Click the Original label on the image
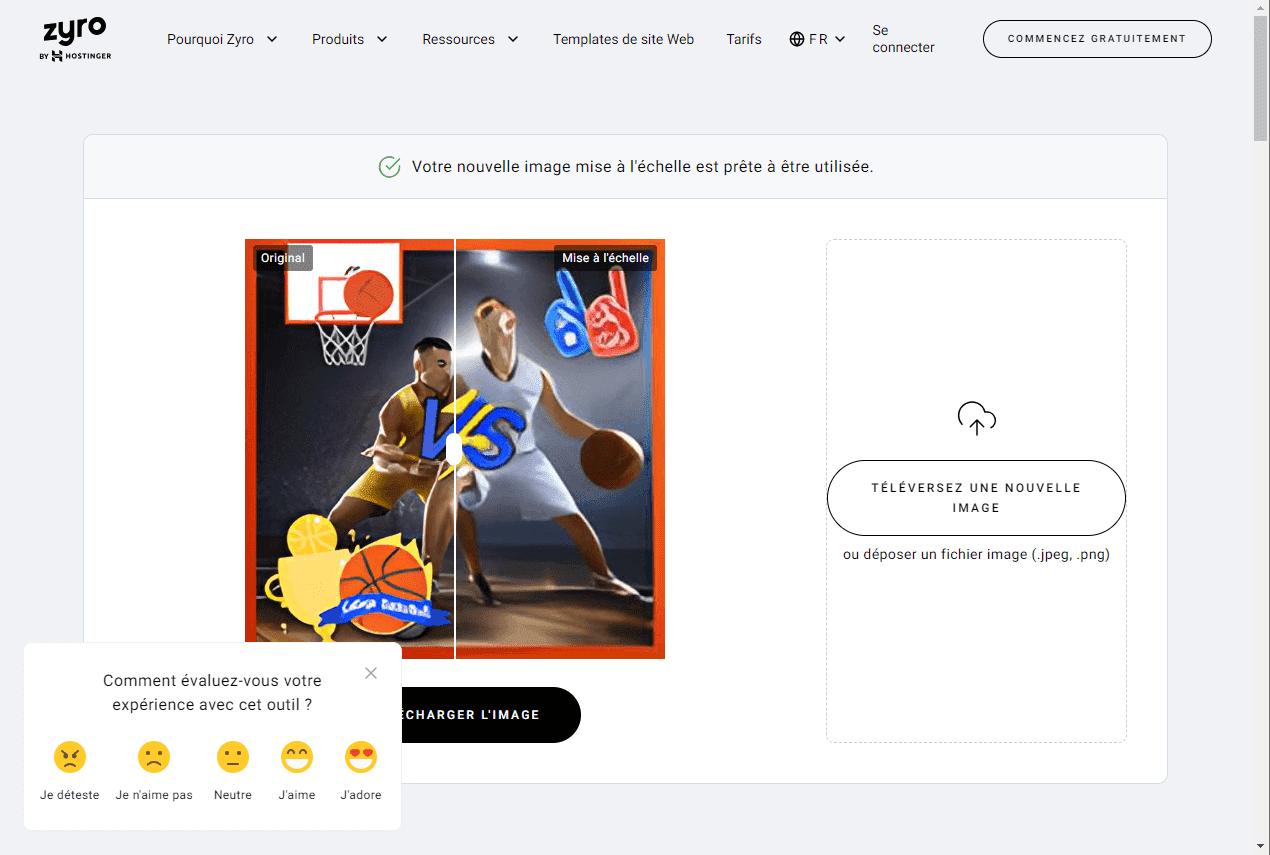The width and height of the screenshot is (1270, 855). click(283, 258)
